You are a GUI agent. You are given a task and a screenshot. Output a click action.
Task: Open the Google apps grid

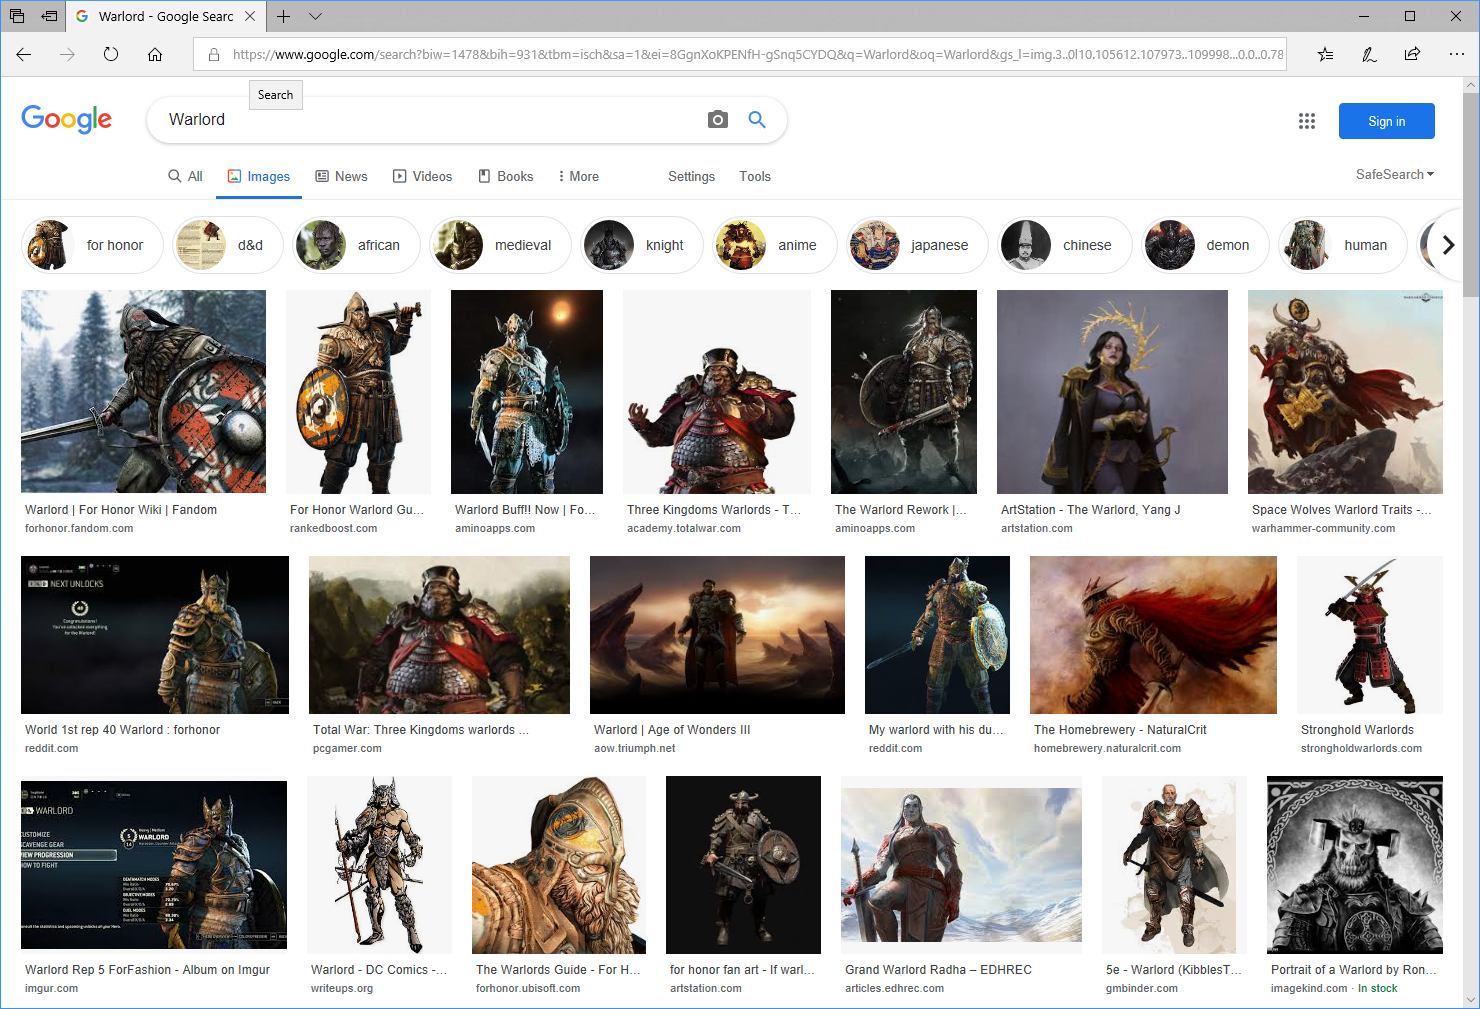point(1306,121)
